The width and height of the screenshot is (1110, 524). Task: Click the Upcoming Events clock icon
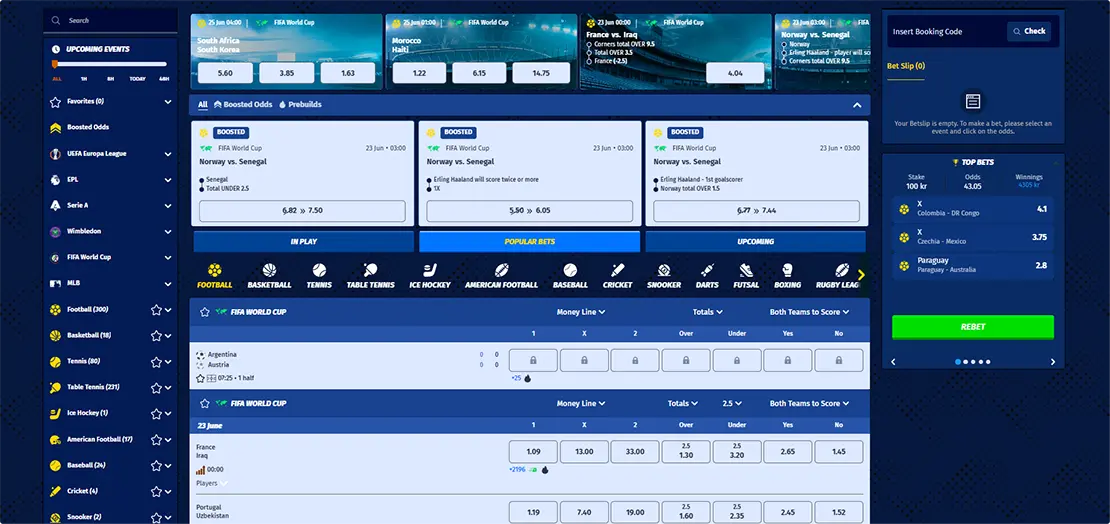(56, 50)
